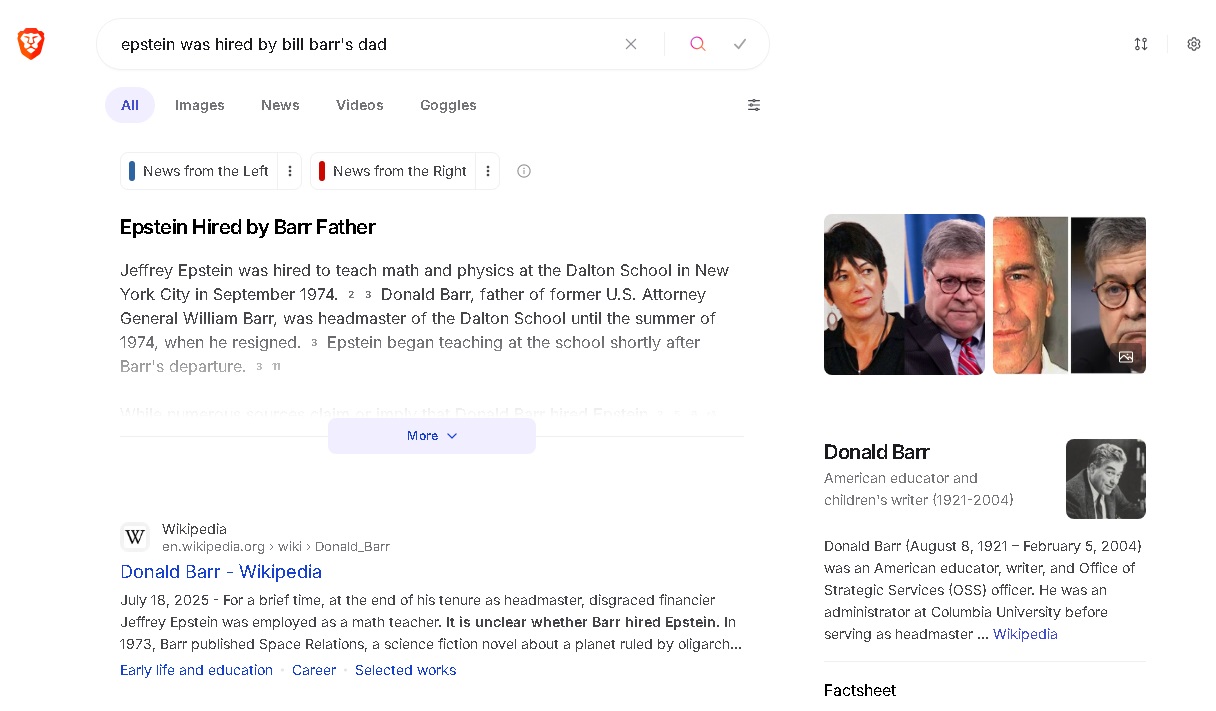Select News from the Right
Image resolution: width=1216 pixels, height=711 pixels.
pyautogui.click(x=393, y=171)
